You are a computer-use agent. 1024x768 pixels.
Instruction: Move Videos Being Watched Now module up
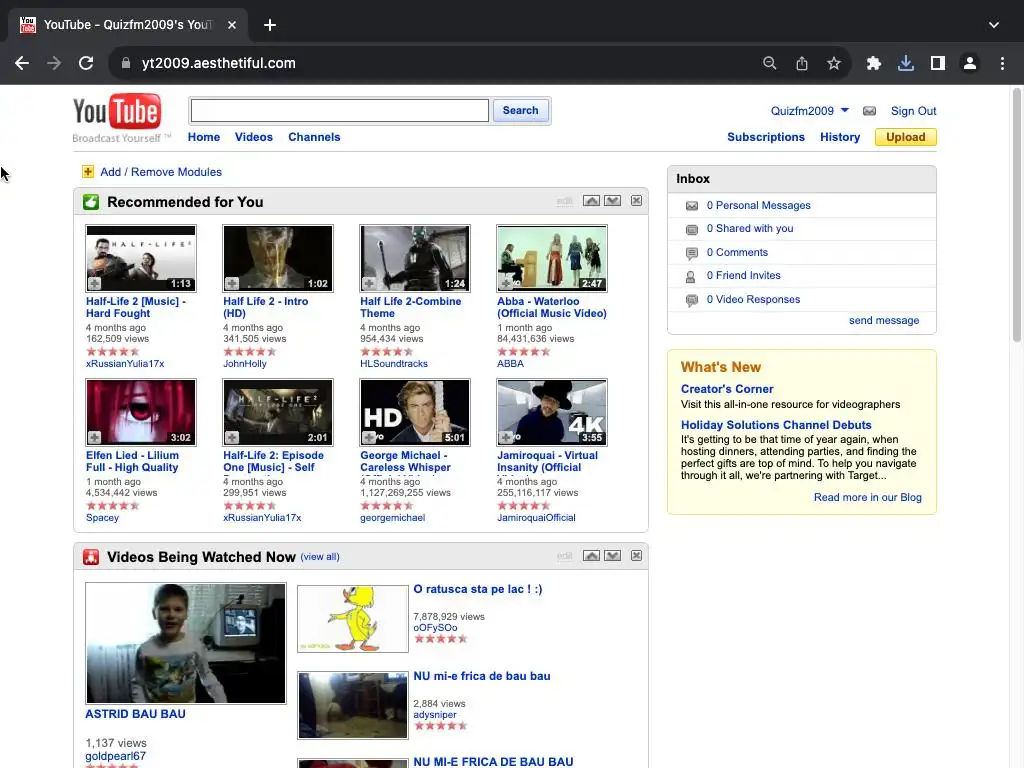coord(591,556)
